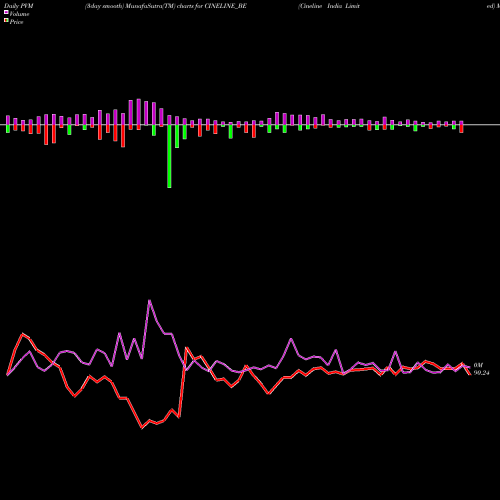Screen dimensions: 500x500
Task: Click the Price legend color swatch
Action: pos(6,21)
